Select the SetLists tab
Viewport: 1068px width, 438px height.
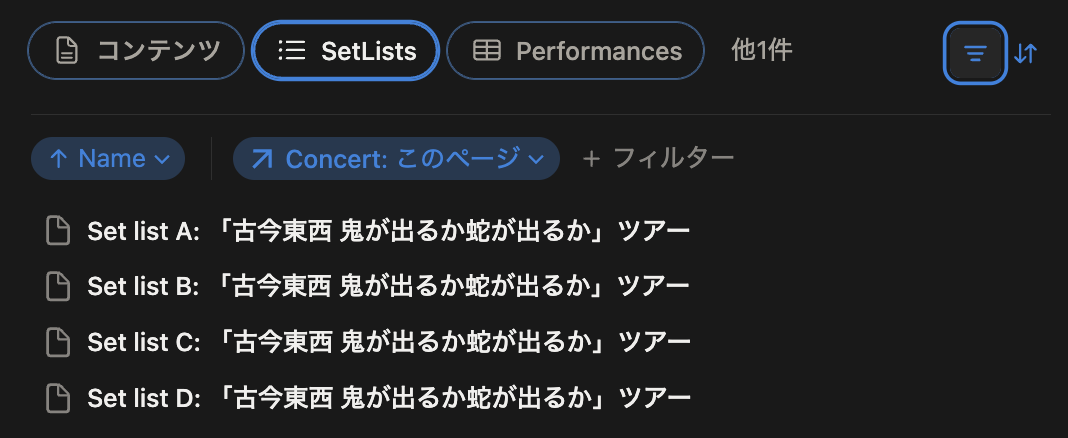(345, 51)
